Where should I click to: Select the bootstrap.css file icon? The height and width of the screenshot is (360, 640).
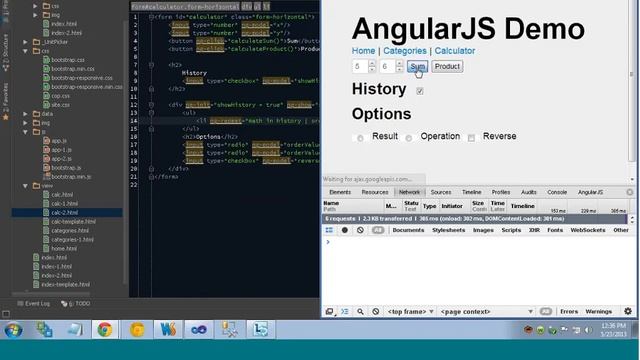coord(46,60)
